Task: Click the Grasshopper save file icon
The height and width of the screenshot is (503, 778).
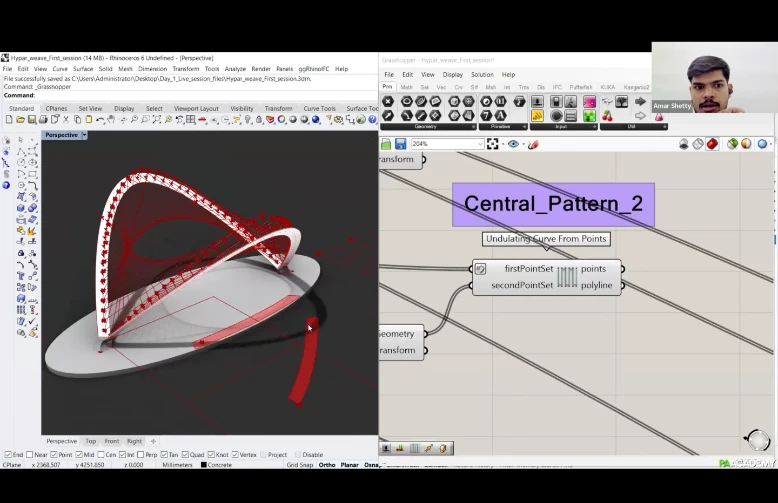Action: tap(400, 144)
